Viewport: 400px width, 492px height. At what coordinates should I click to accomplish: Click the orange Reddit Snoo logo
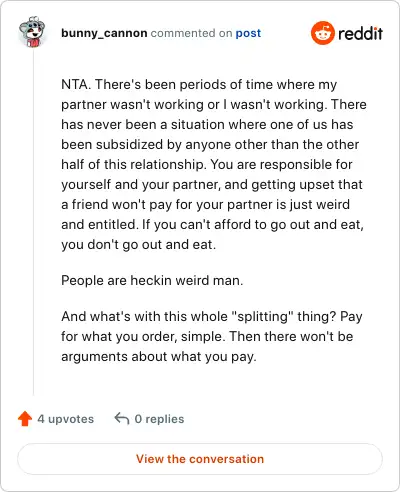tap(322, 33)
